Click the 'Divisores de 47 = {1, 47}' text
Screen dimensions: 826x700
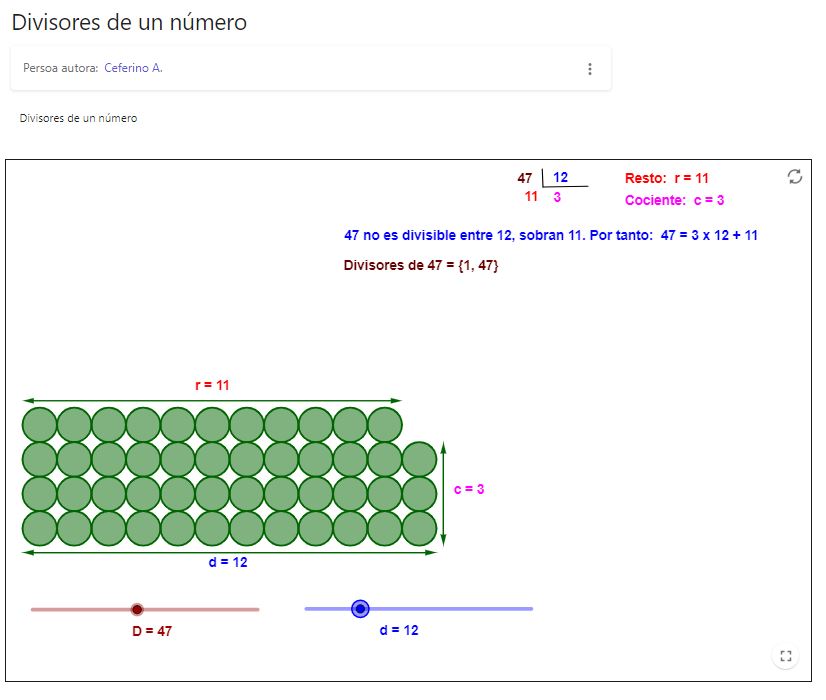pyautogui.click(x=421, y=265)
